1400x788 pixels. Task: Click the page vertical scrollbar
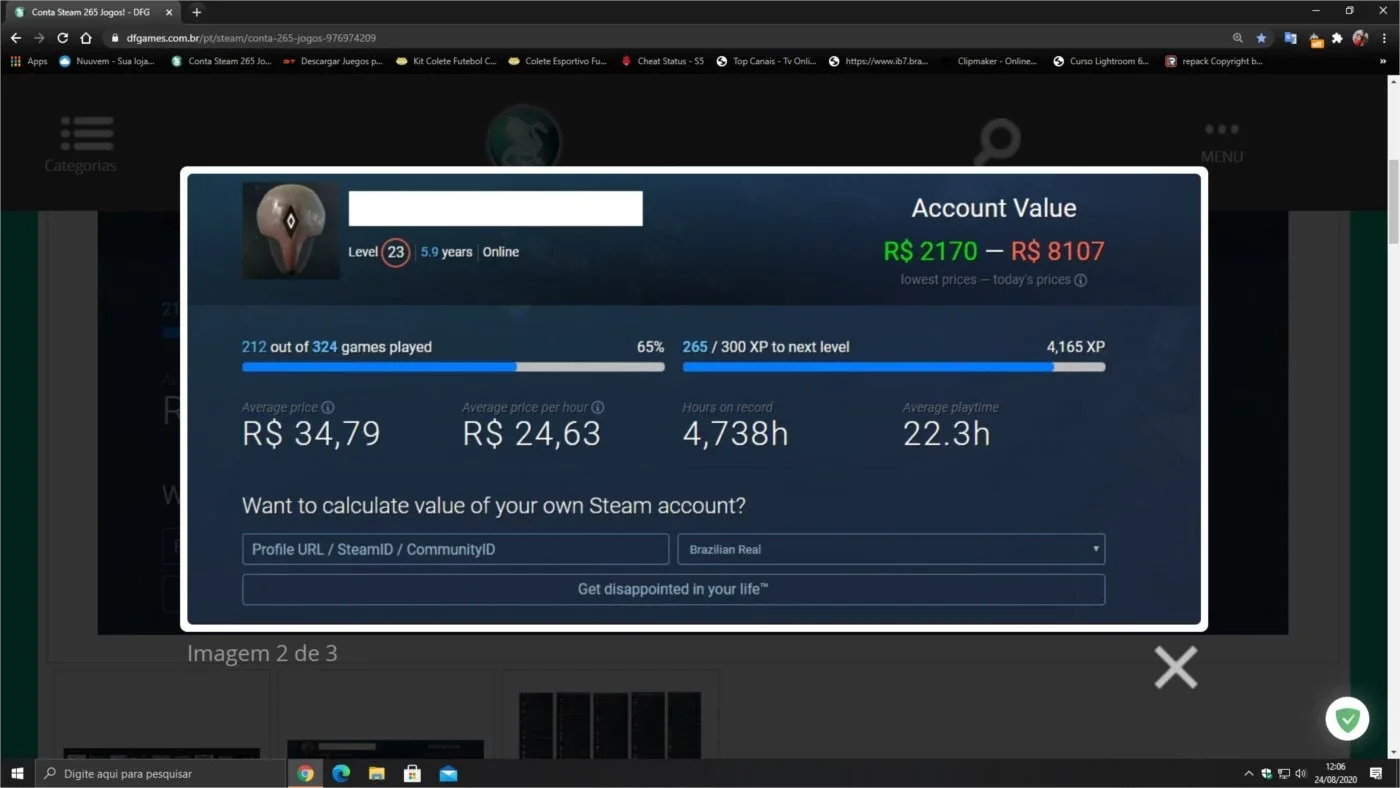pos(1391,200)
